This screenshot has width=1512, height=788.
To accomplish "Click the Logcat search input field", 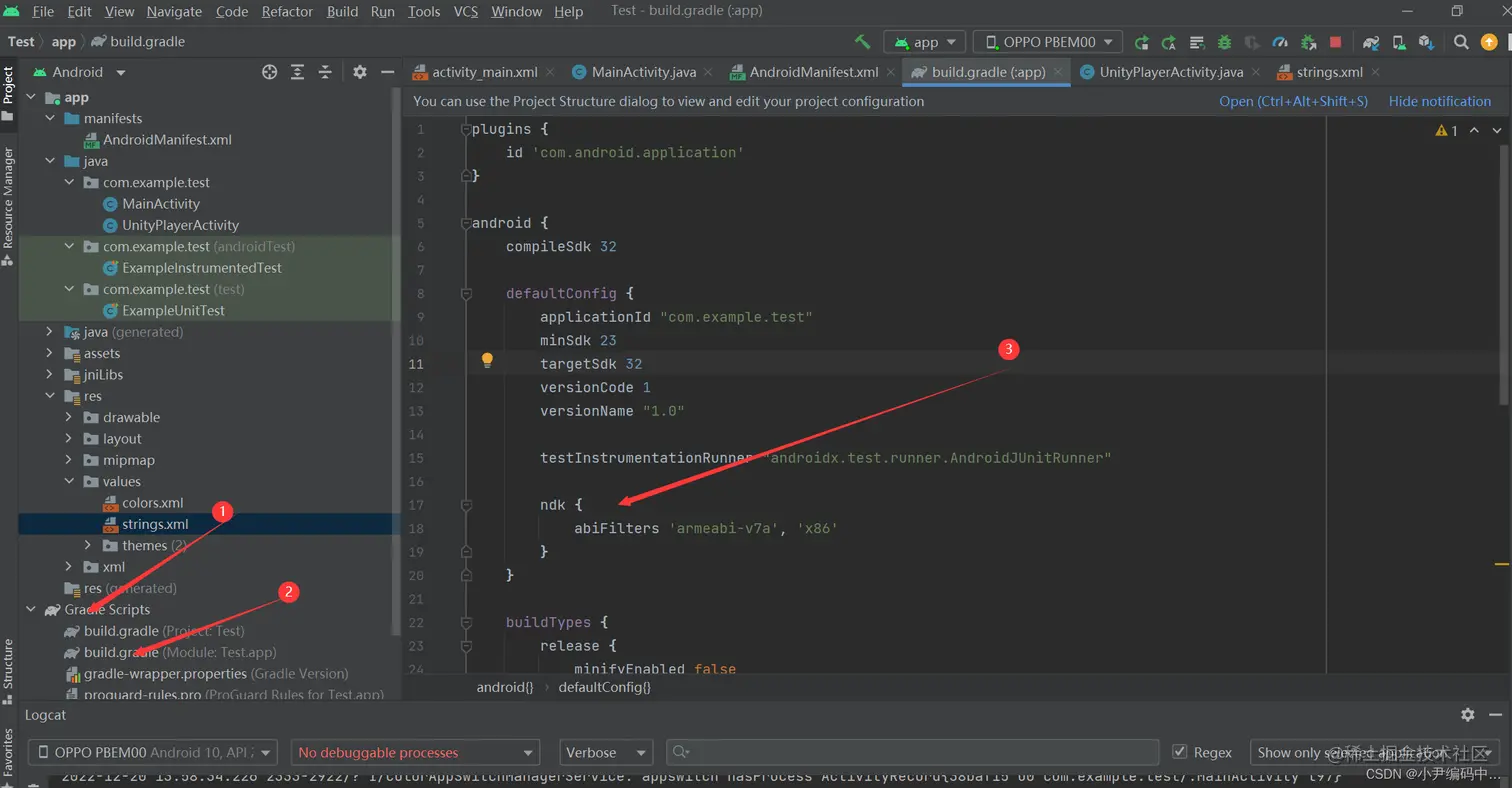I will click(x=912, y=752).
